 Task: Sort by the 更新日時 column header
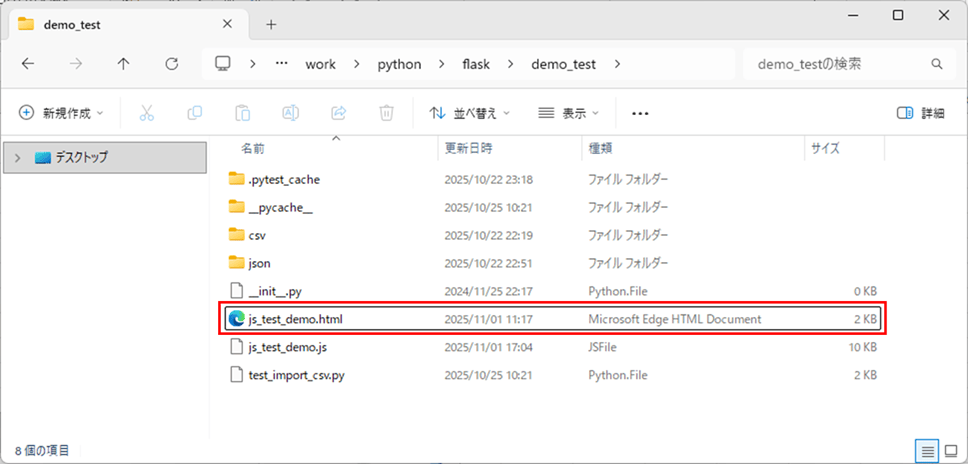pyautogui.click(x=469, y=149)
